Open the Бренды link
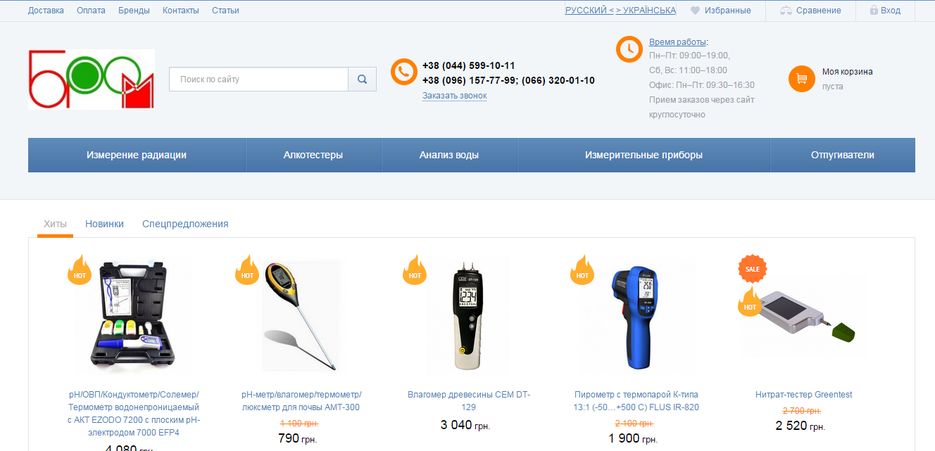 tap(134, 10)
